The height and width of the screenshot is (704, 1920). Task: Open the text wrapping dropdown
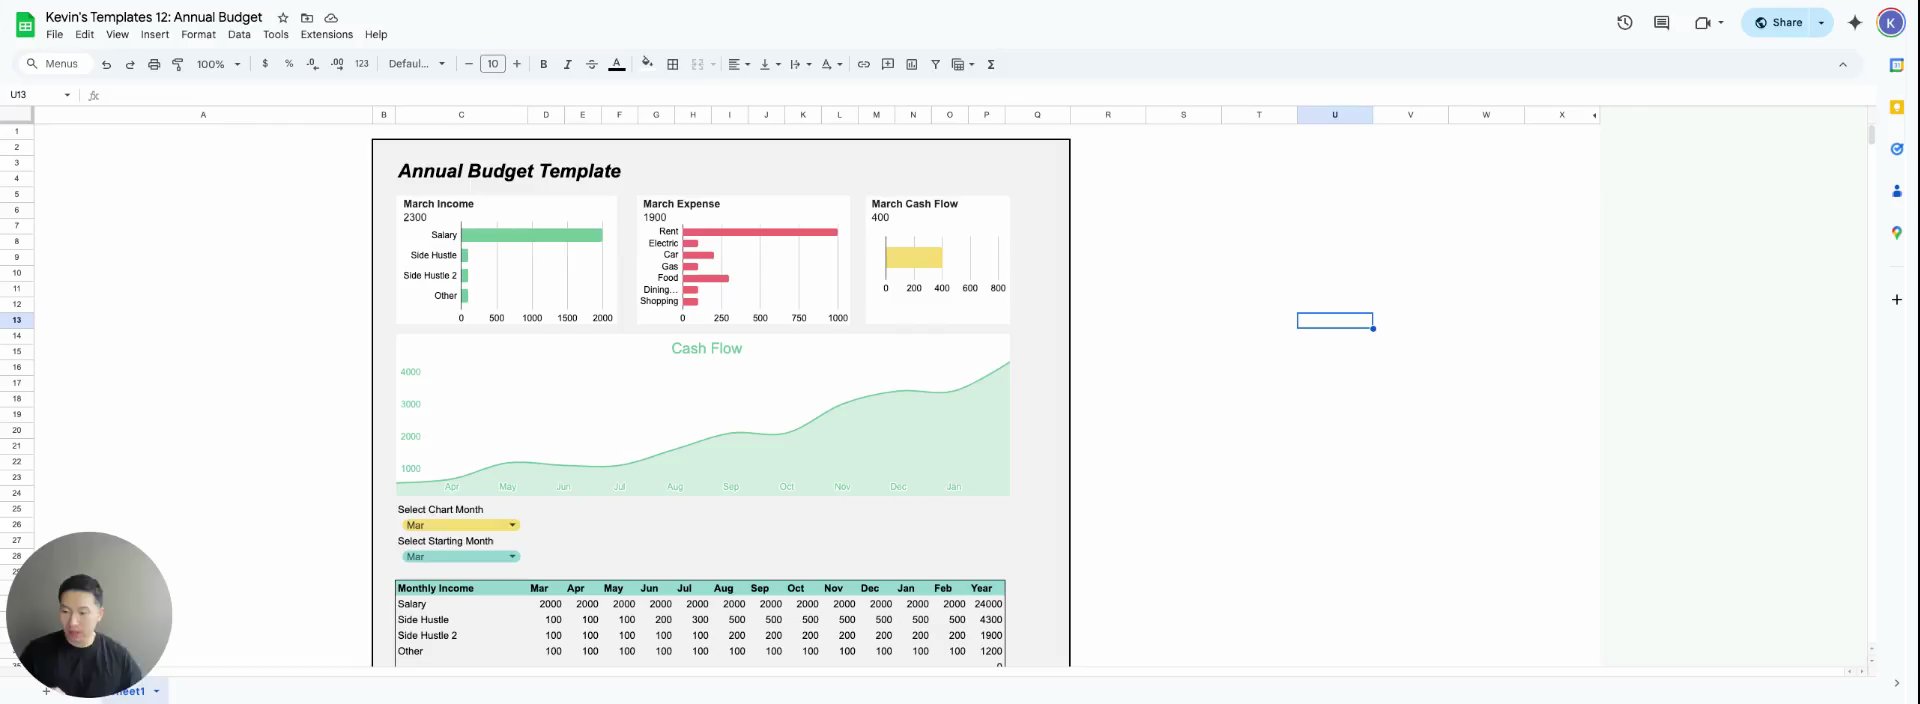801,64
